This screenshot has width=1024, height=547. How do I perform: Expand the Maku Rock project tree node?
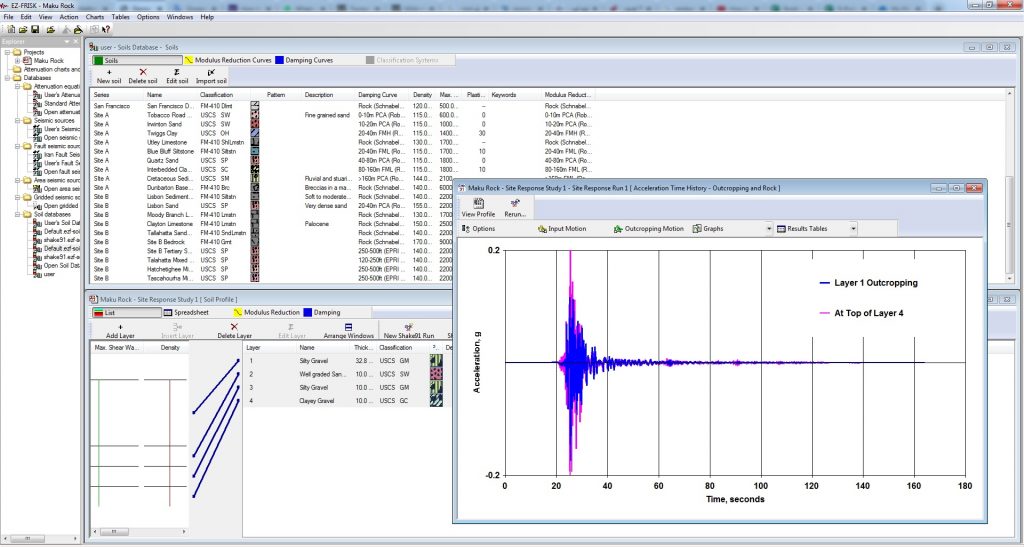[17, 60]
